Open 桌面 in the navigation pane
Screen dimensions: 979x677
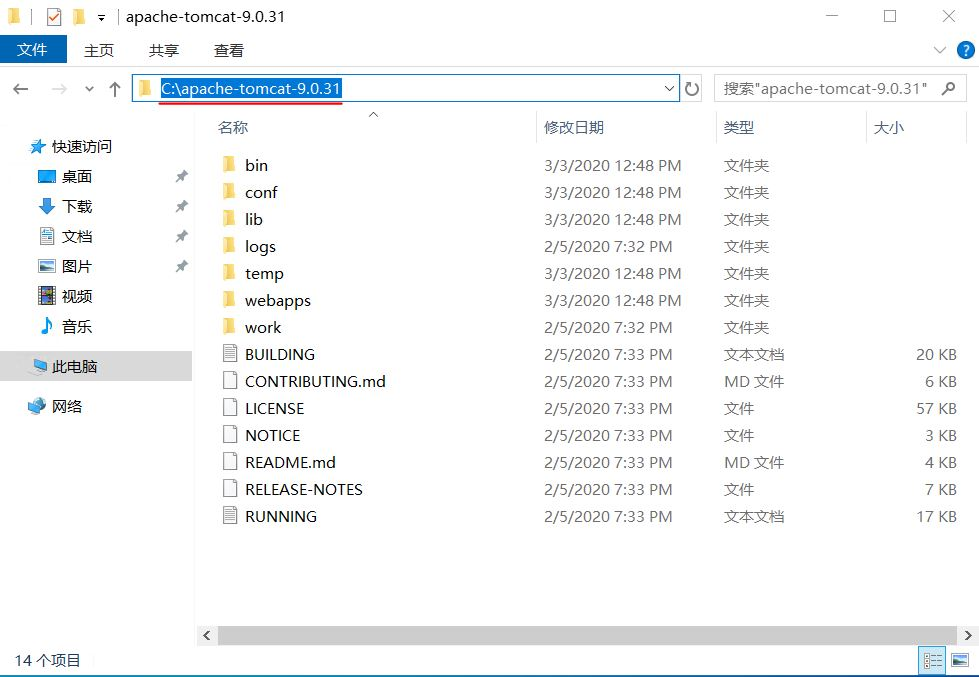76,176
